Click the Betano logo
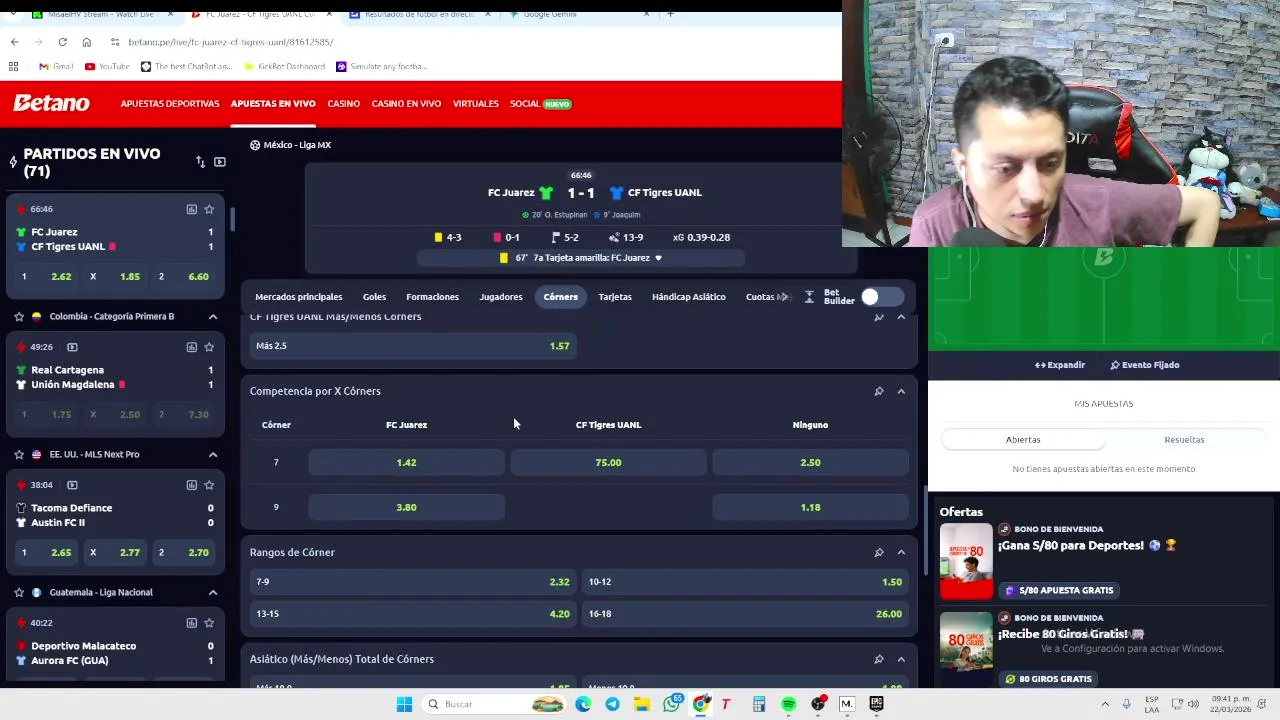Viewport: 1280px width, 720px height. coord(51,103)
